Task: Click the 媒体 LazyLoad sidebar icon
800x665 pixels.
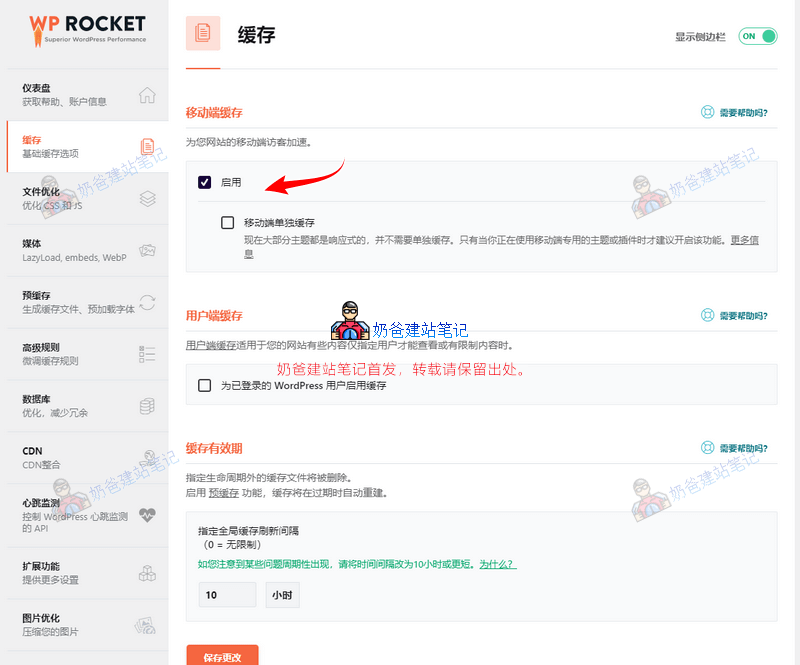Action: (x=147, y=250)
